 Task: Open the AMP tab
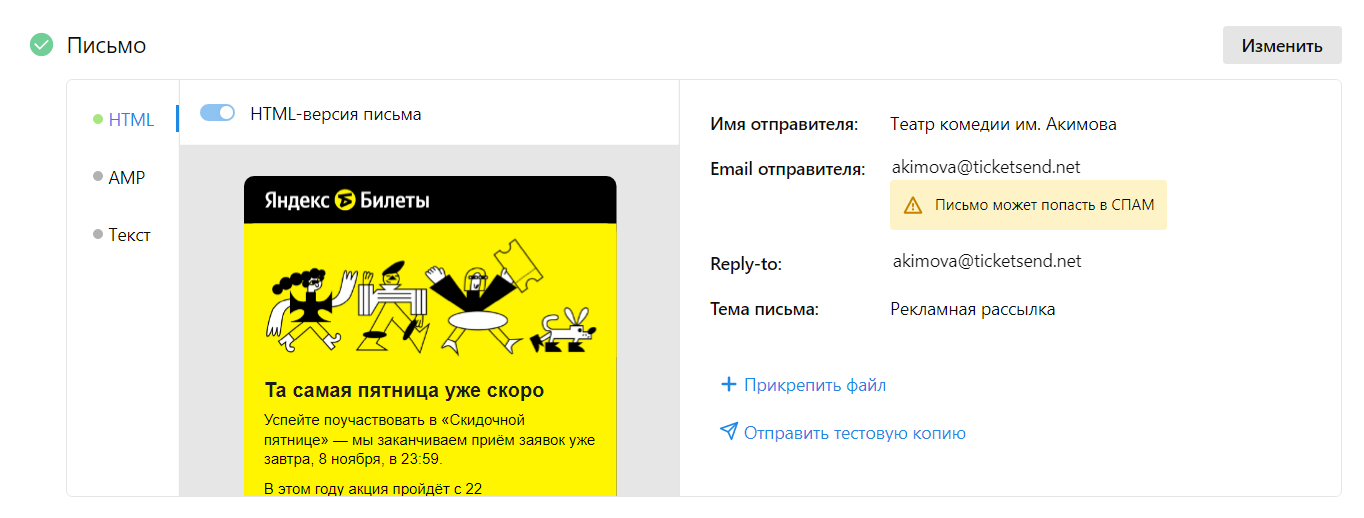127,178
